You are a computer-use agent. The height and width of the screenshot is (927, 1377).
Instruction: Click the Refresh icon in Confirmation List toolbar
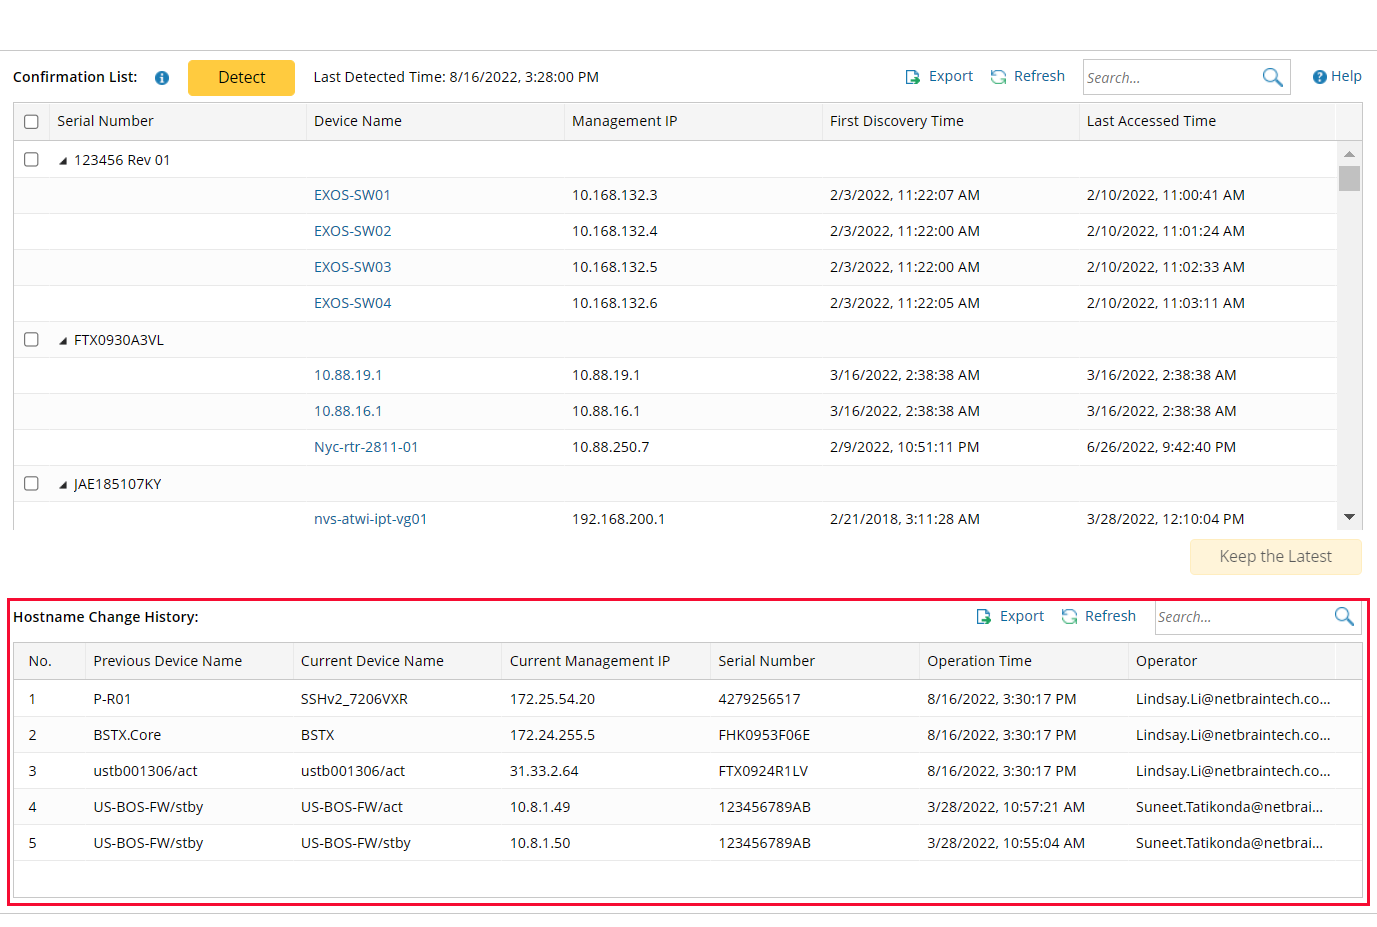click(998, 77)
